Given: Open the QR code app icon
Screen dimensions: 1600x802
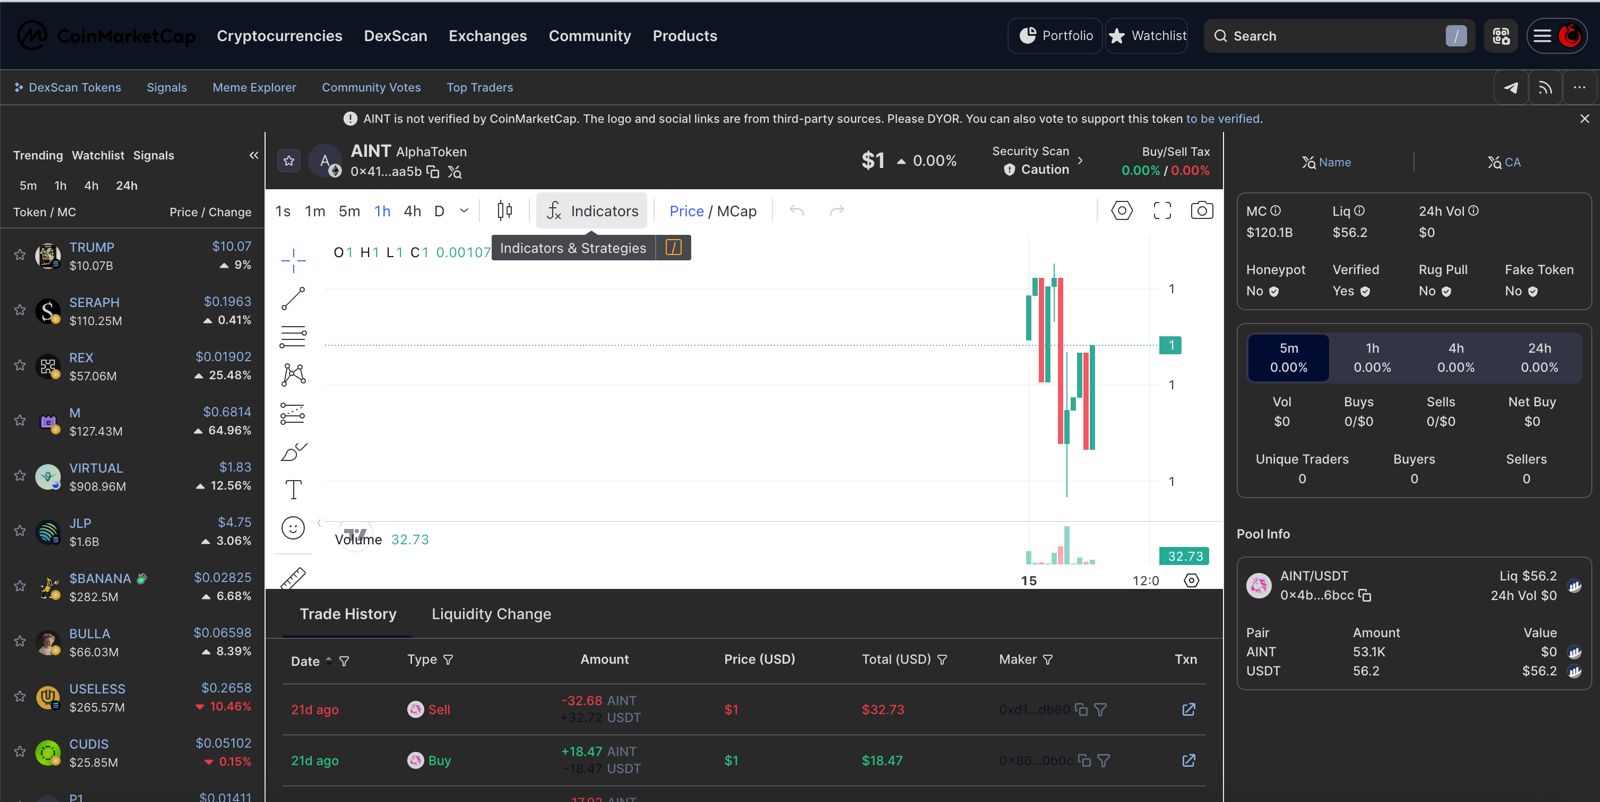Looking at the screenshot, I should tap(1501, 36).
